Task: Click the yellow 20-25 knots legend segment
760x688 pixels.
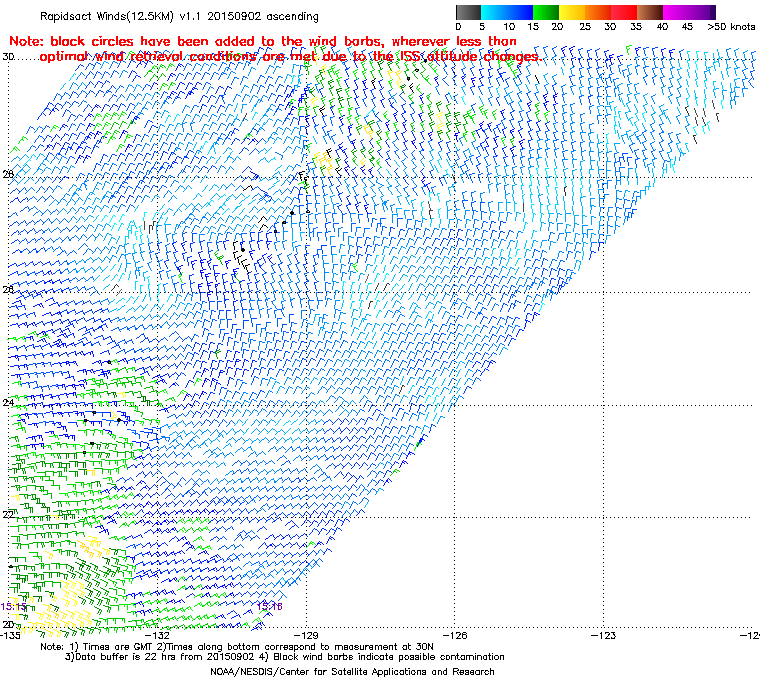Action: [x=572, y=12]
